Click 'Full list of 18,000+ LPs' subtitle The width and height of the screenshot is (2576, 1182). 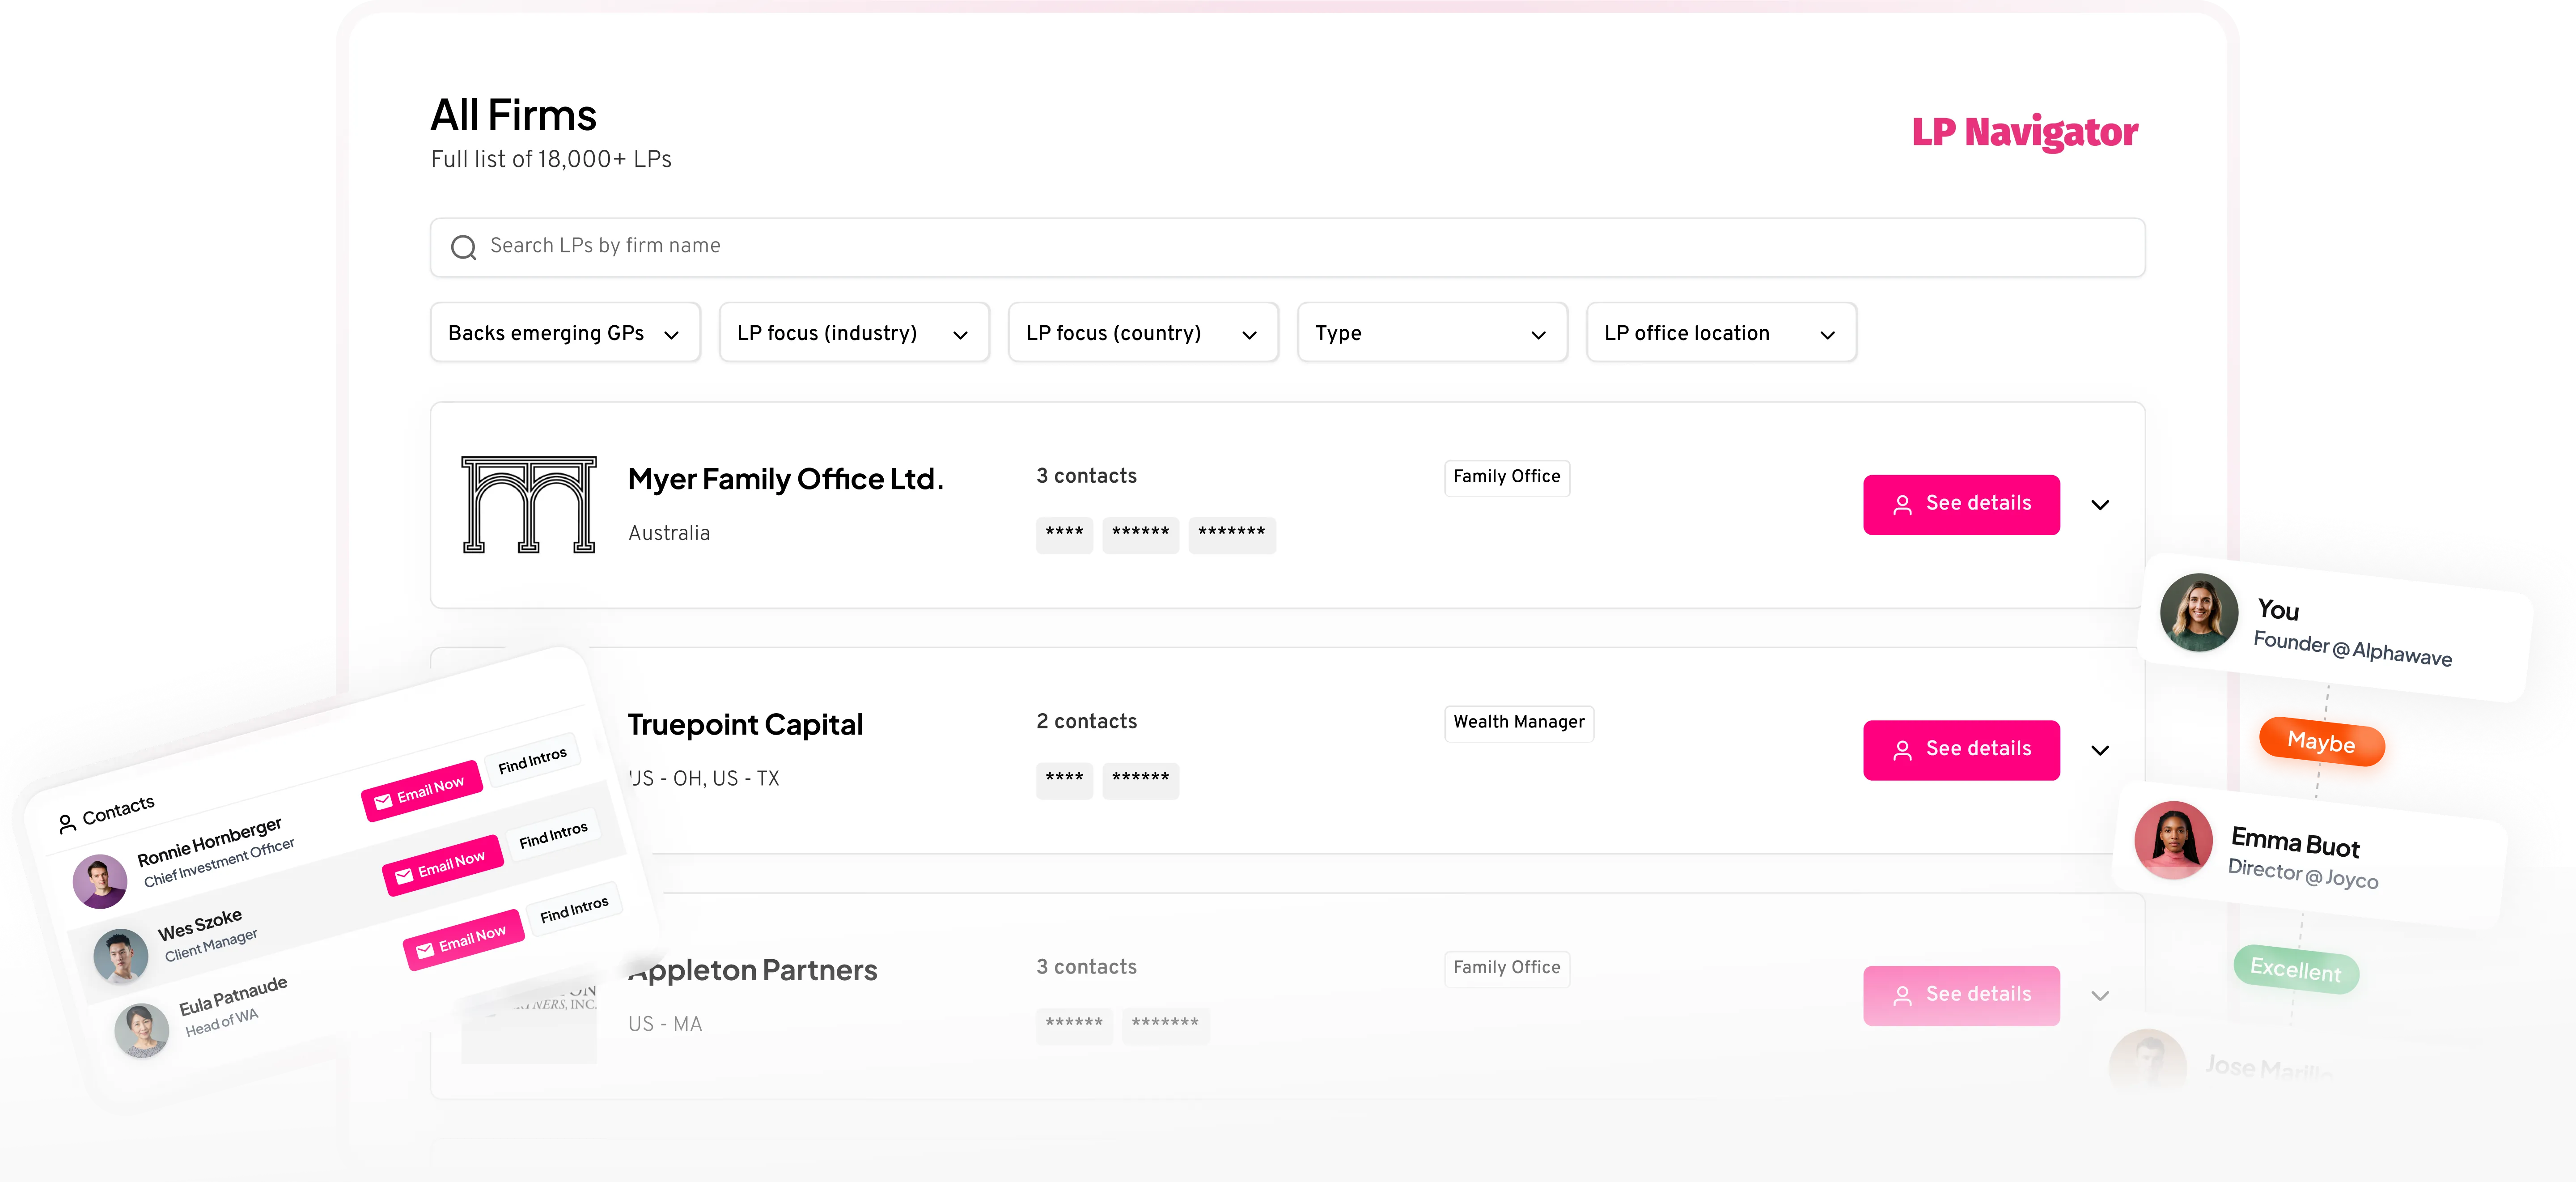[x=551, y=159]
